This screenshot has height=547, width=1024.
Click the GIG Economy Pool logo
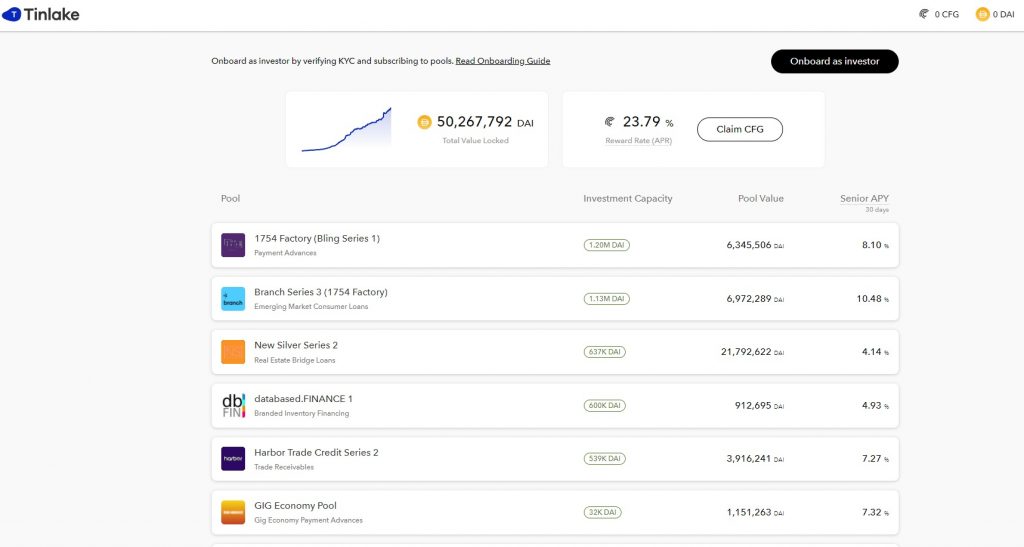pyautogui.click(x=233, y=512)
